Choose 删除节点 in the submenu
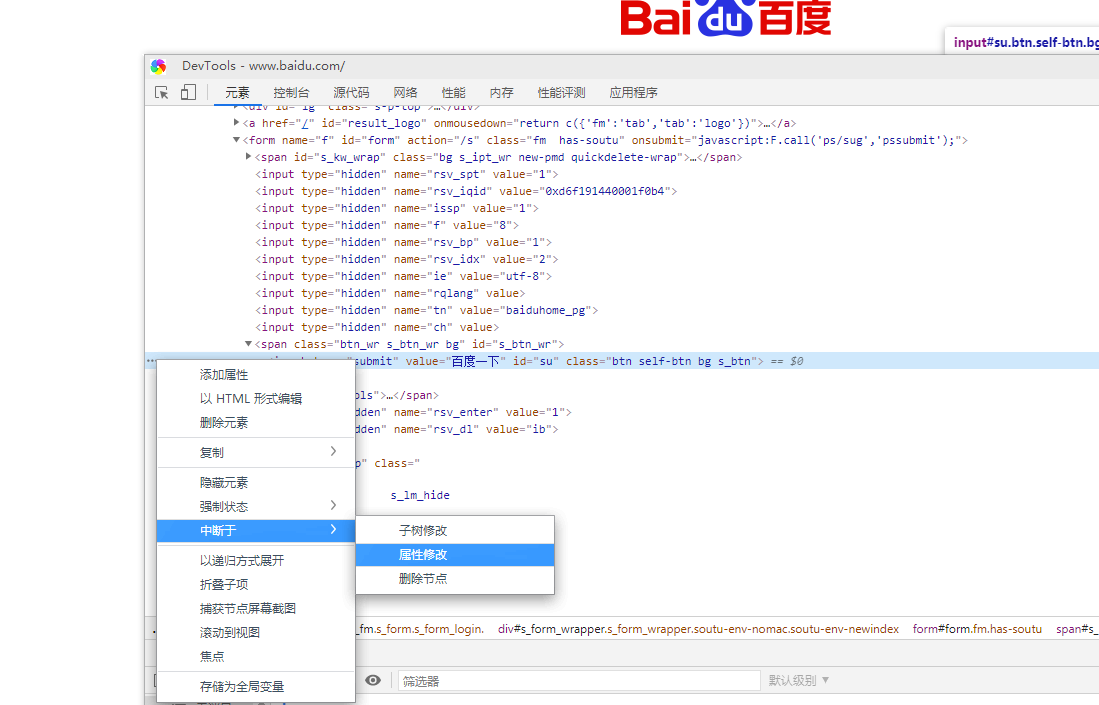 455,578
